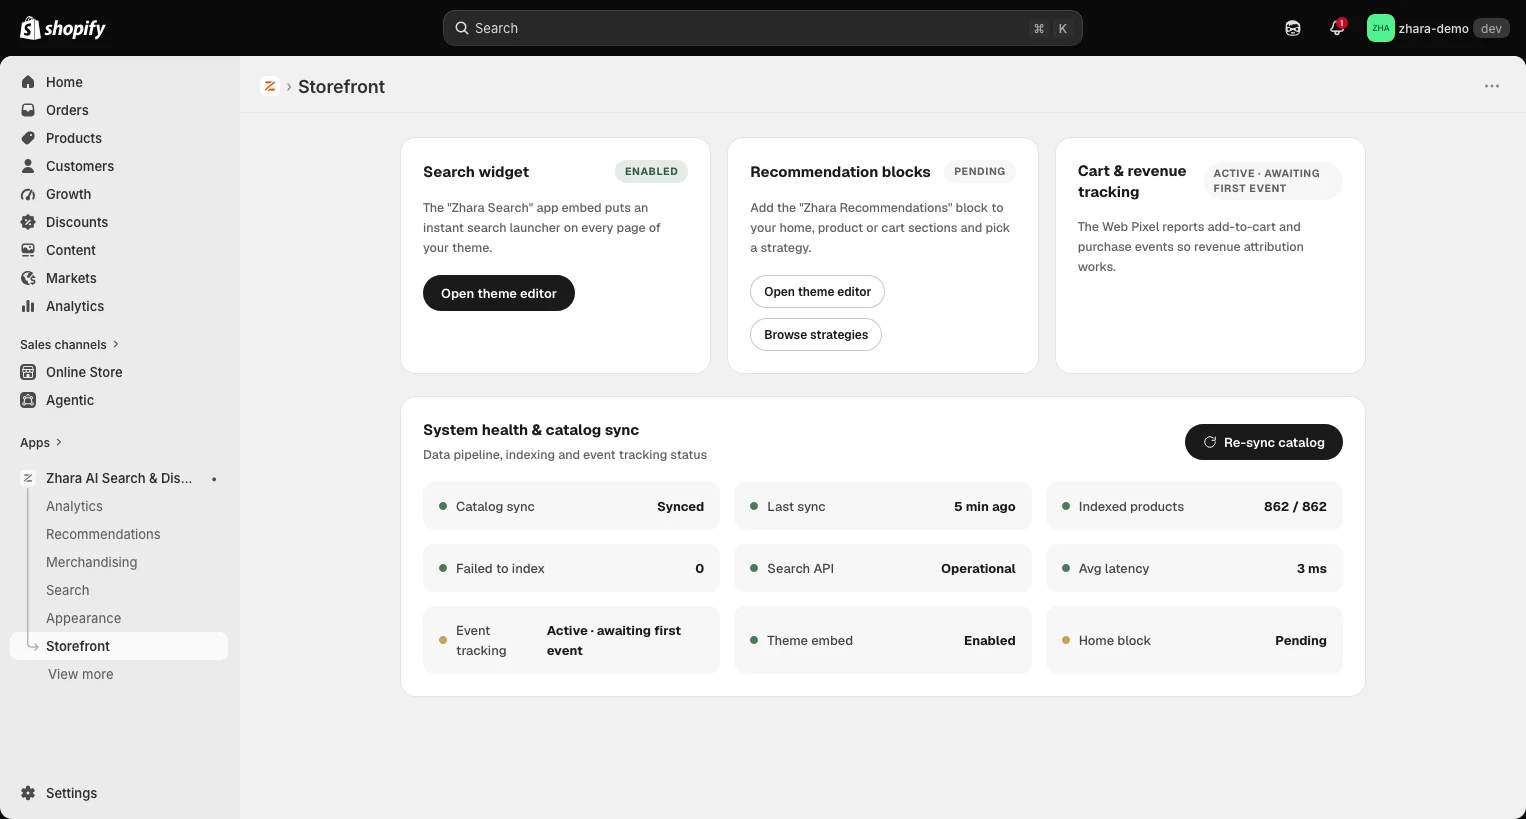Click the Analytics bar chart icon
The height and width of the screenshot is (819, 1526).
pos(28,306)
